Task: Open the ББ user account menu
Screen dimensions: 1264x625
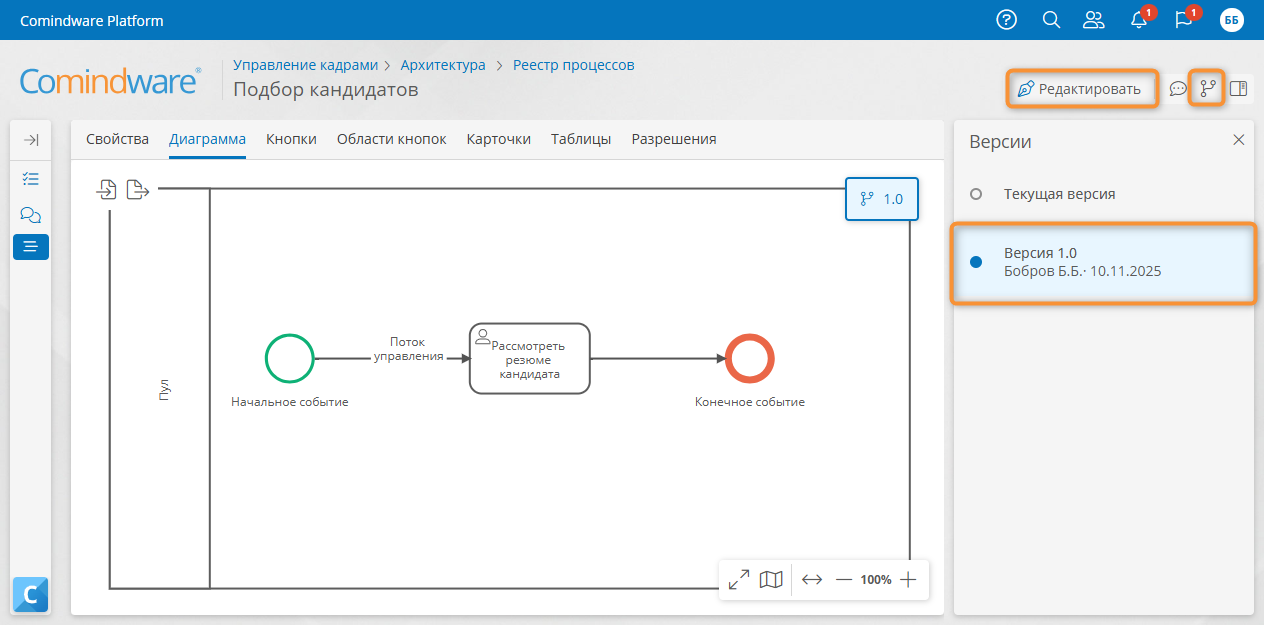Action: pos(1232,20)
